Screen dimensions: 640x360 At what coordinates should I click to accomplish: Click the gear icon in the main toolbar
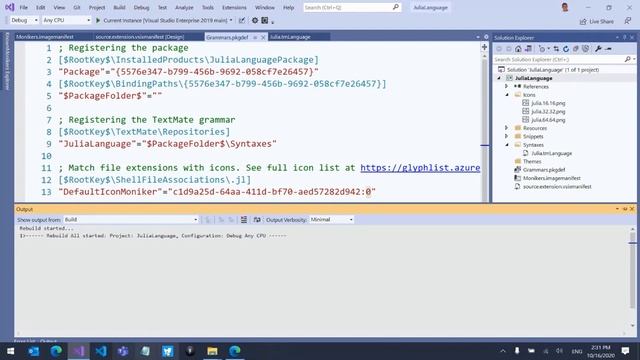[255, 20]
